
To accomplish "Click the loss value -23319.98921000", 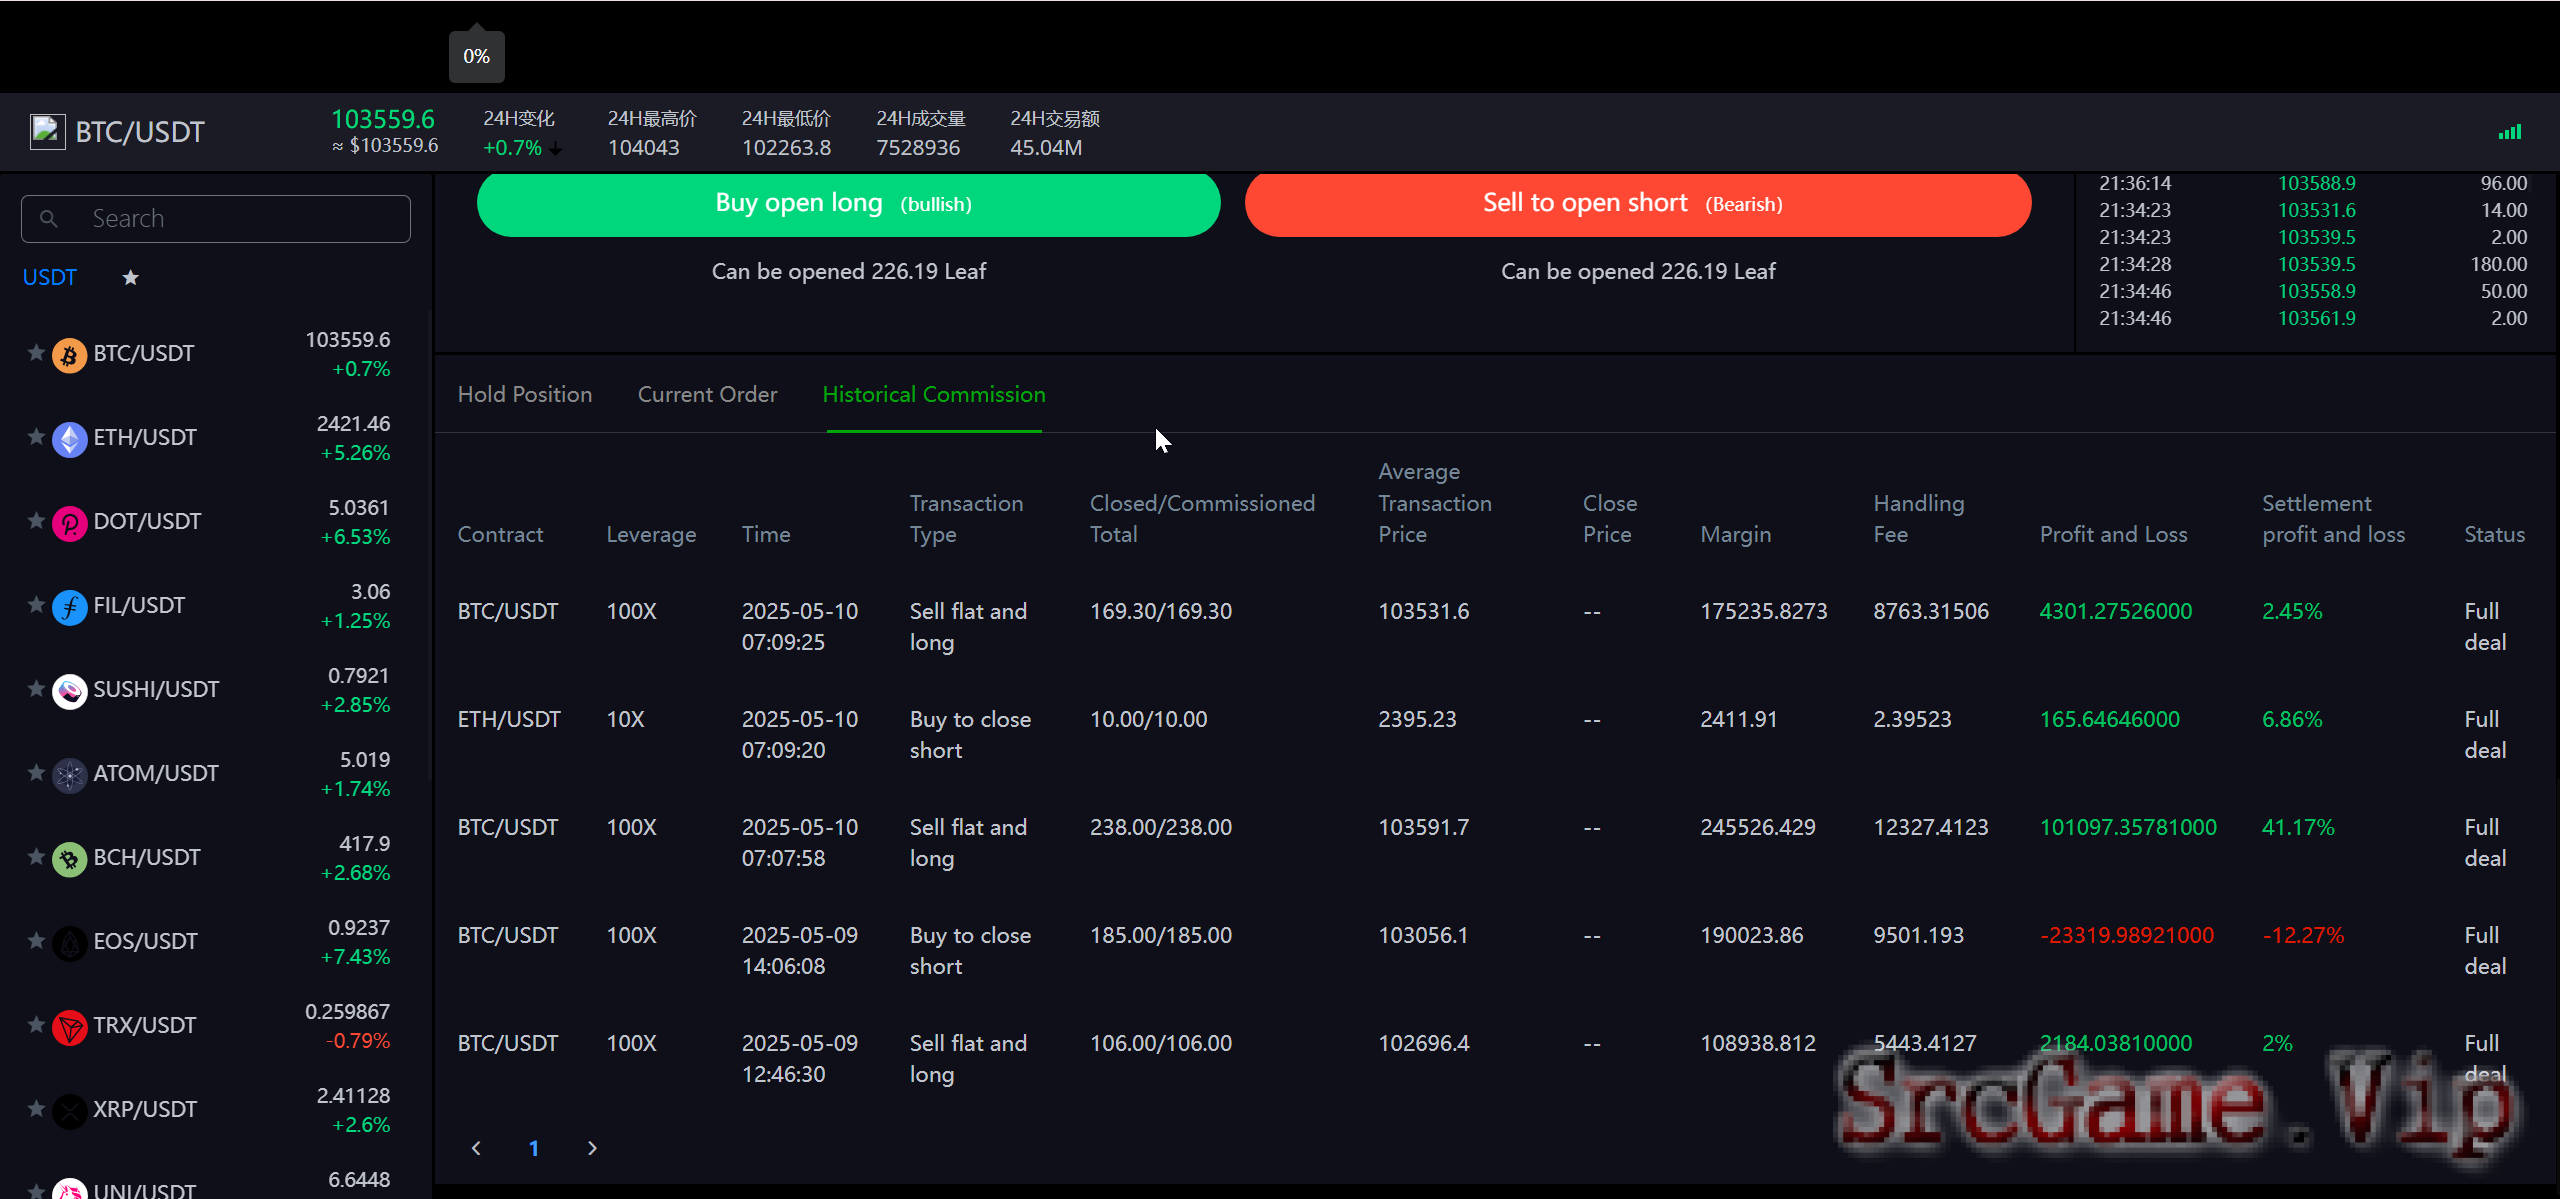I will [2127, 935].
